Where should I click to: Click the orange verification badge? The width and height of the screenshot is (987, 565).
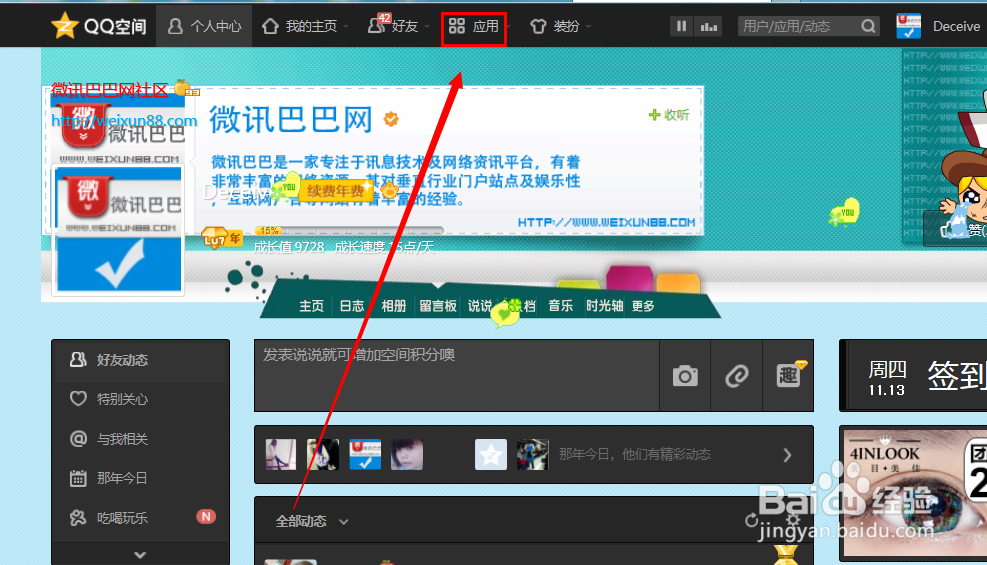pos(391,118)
